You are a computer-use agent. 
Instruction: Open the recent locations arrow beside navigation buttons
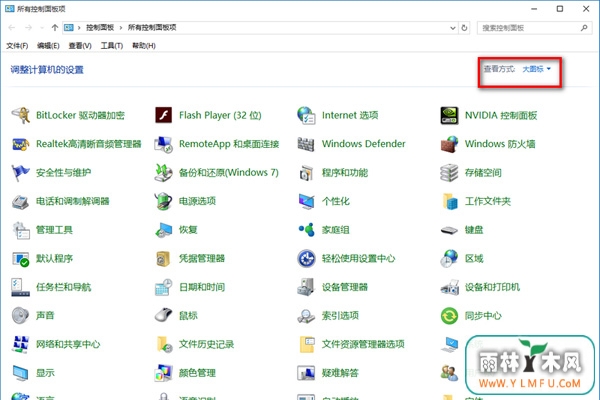(42, 28)
